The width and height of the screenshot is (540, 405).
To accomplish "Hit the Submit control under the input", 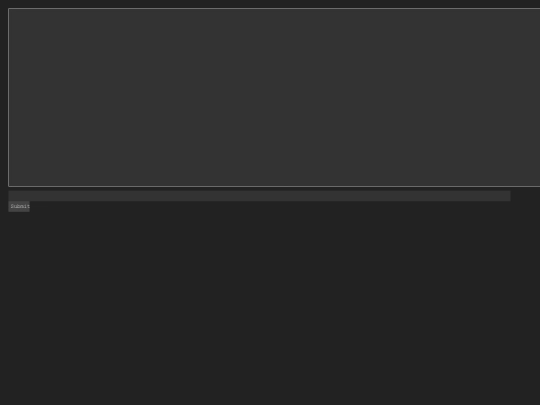I will pos(19,206).
